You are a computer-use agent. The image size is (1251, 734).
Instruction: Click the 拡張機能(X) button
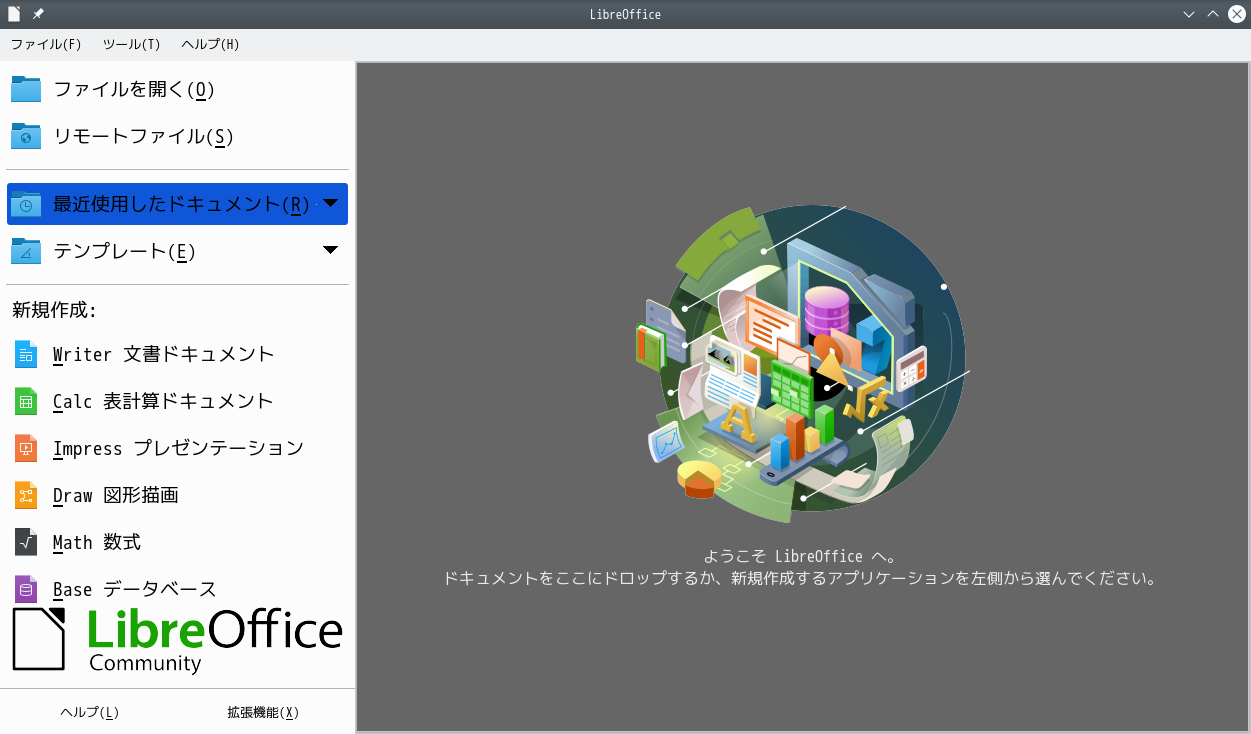point(263,712)
